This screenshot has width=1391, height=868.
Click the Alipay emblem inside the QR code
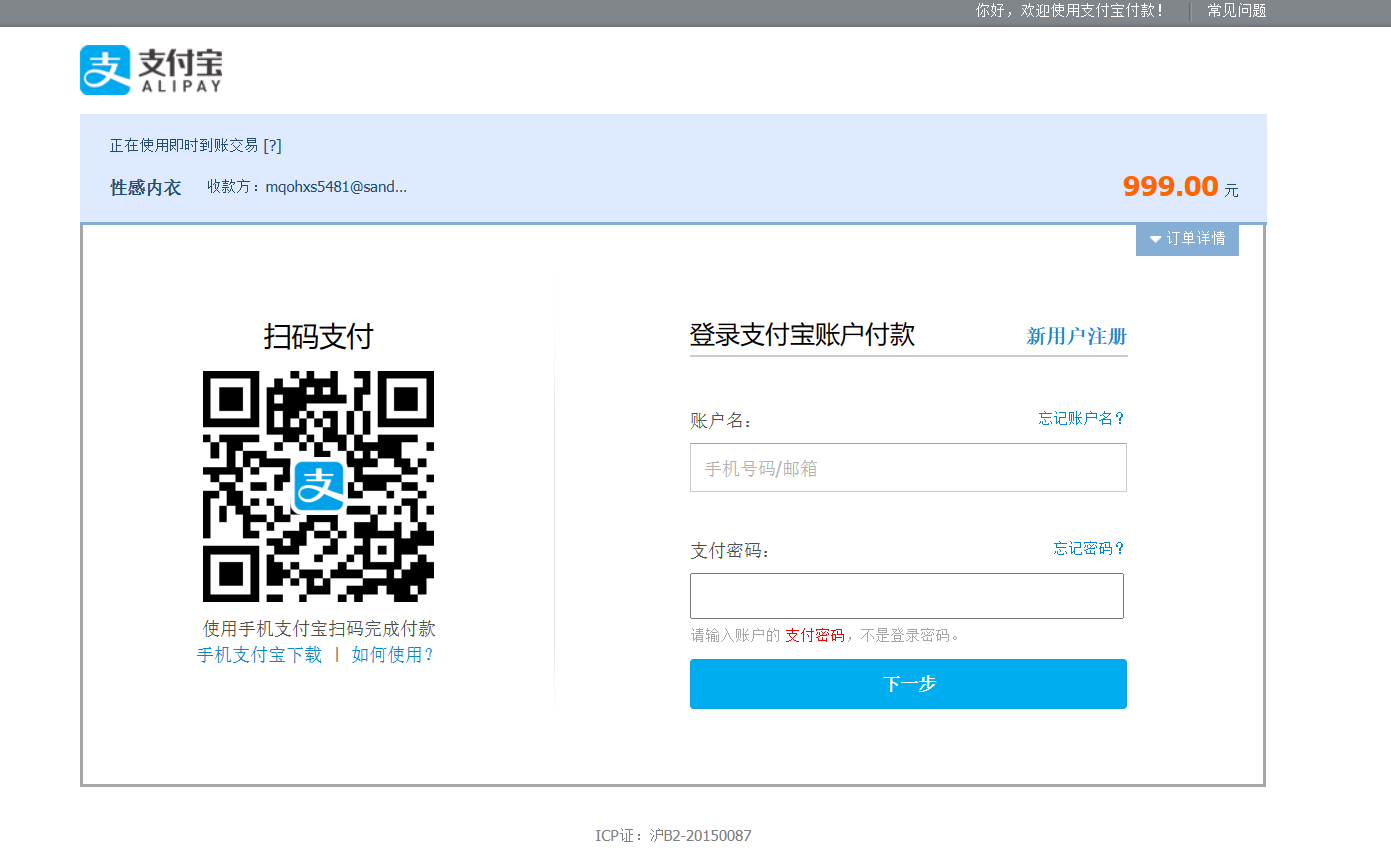point(318,486)
